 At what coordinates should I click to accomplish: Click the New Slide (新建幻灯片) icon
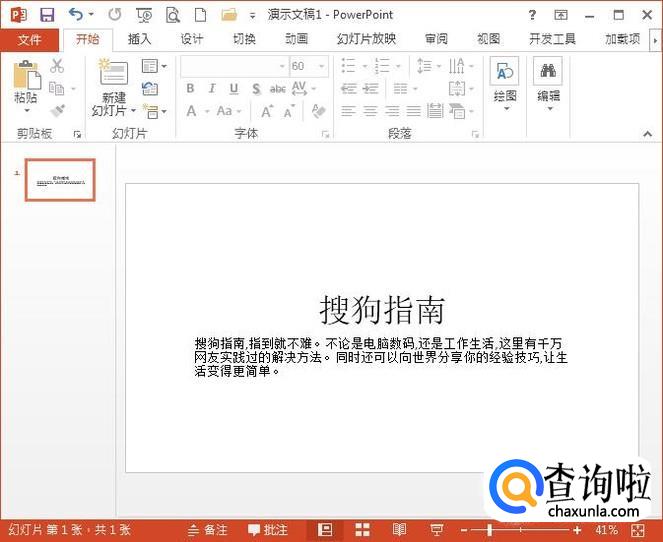click(x=113, y=76)
